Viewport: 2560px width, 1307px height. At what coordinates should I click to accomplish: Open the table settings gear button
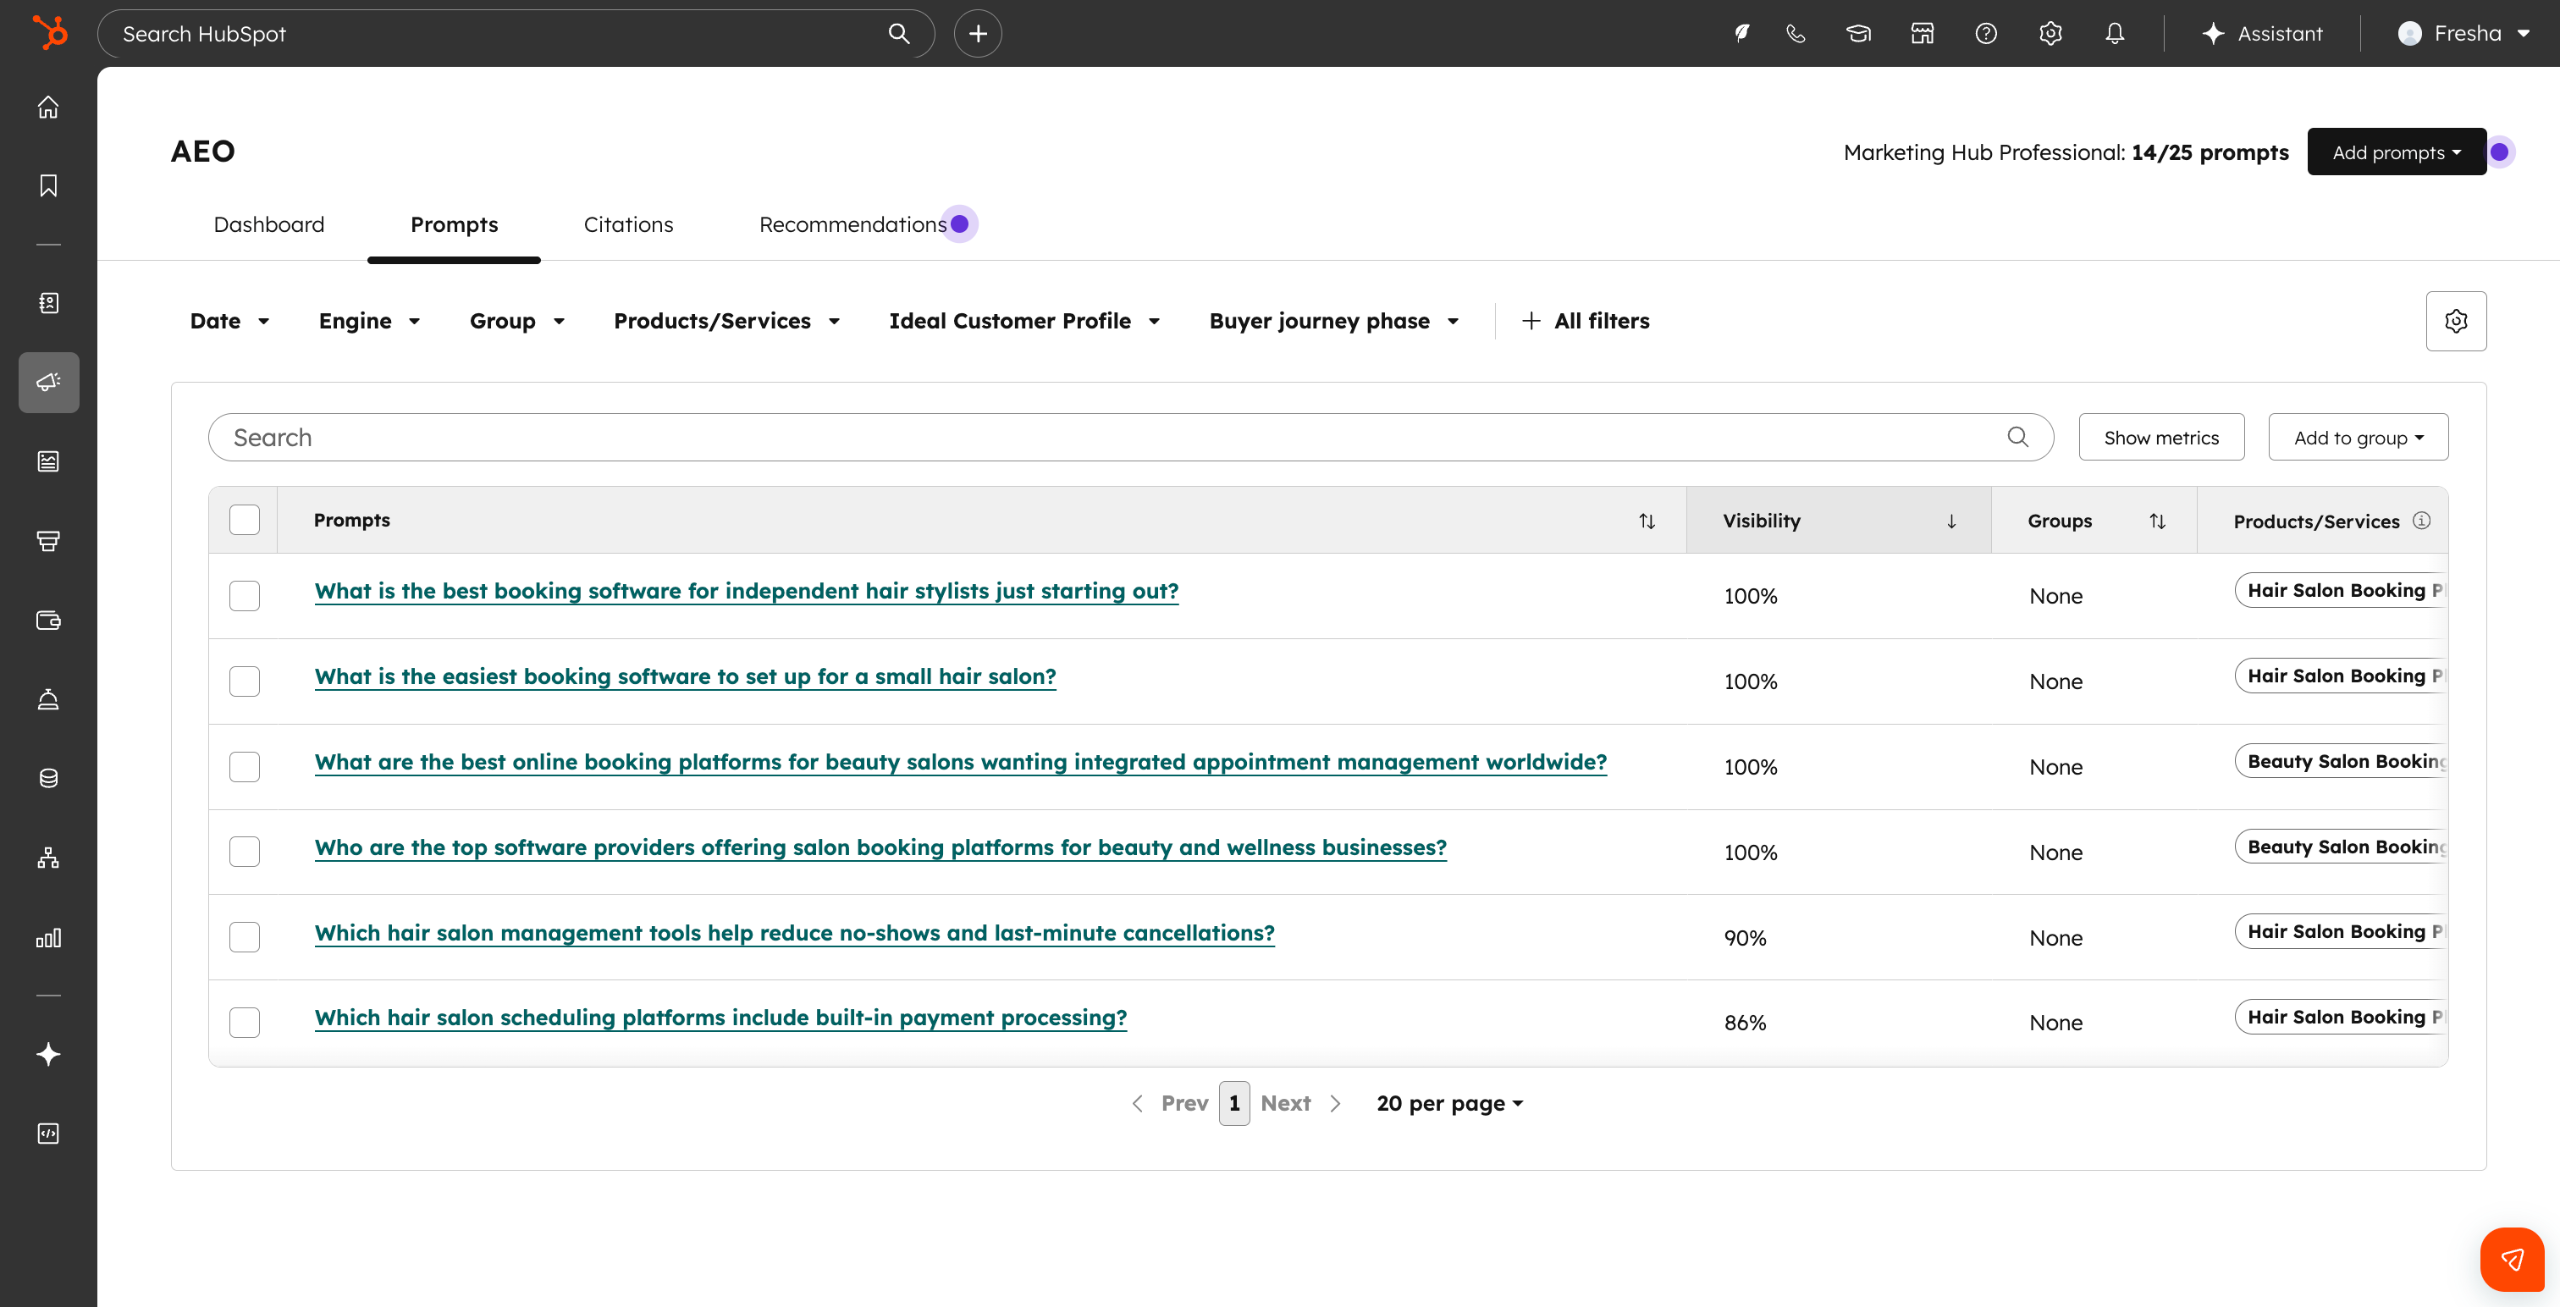tap(2456, 321)
